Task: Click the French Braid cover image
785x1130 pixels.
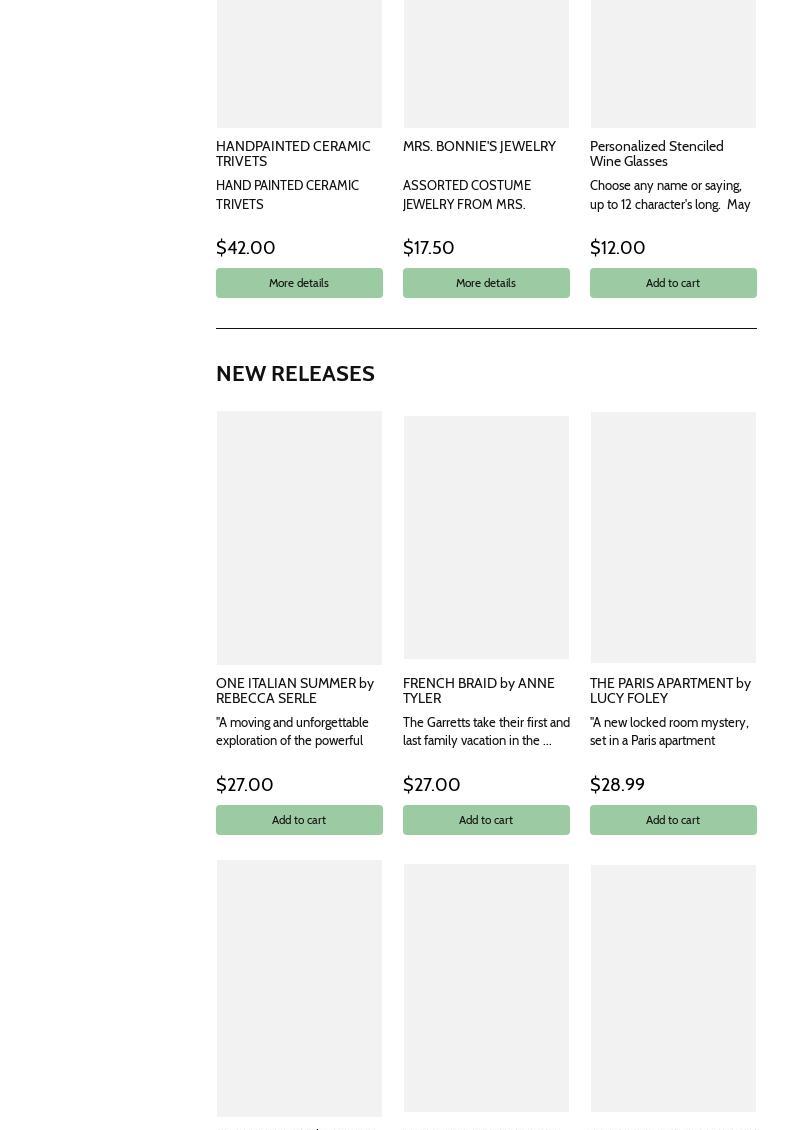Action: point(486,538)
